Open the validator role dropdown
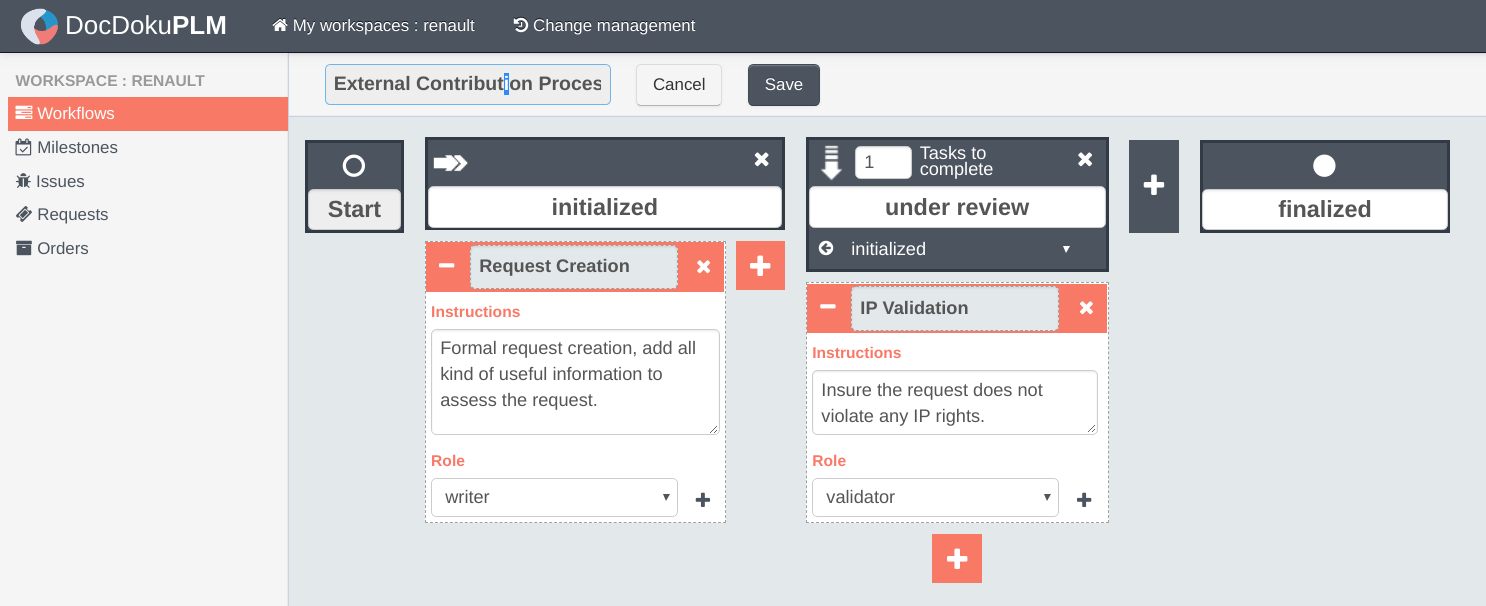1486x606 pixels. coord(935,497)
